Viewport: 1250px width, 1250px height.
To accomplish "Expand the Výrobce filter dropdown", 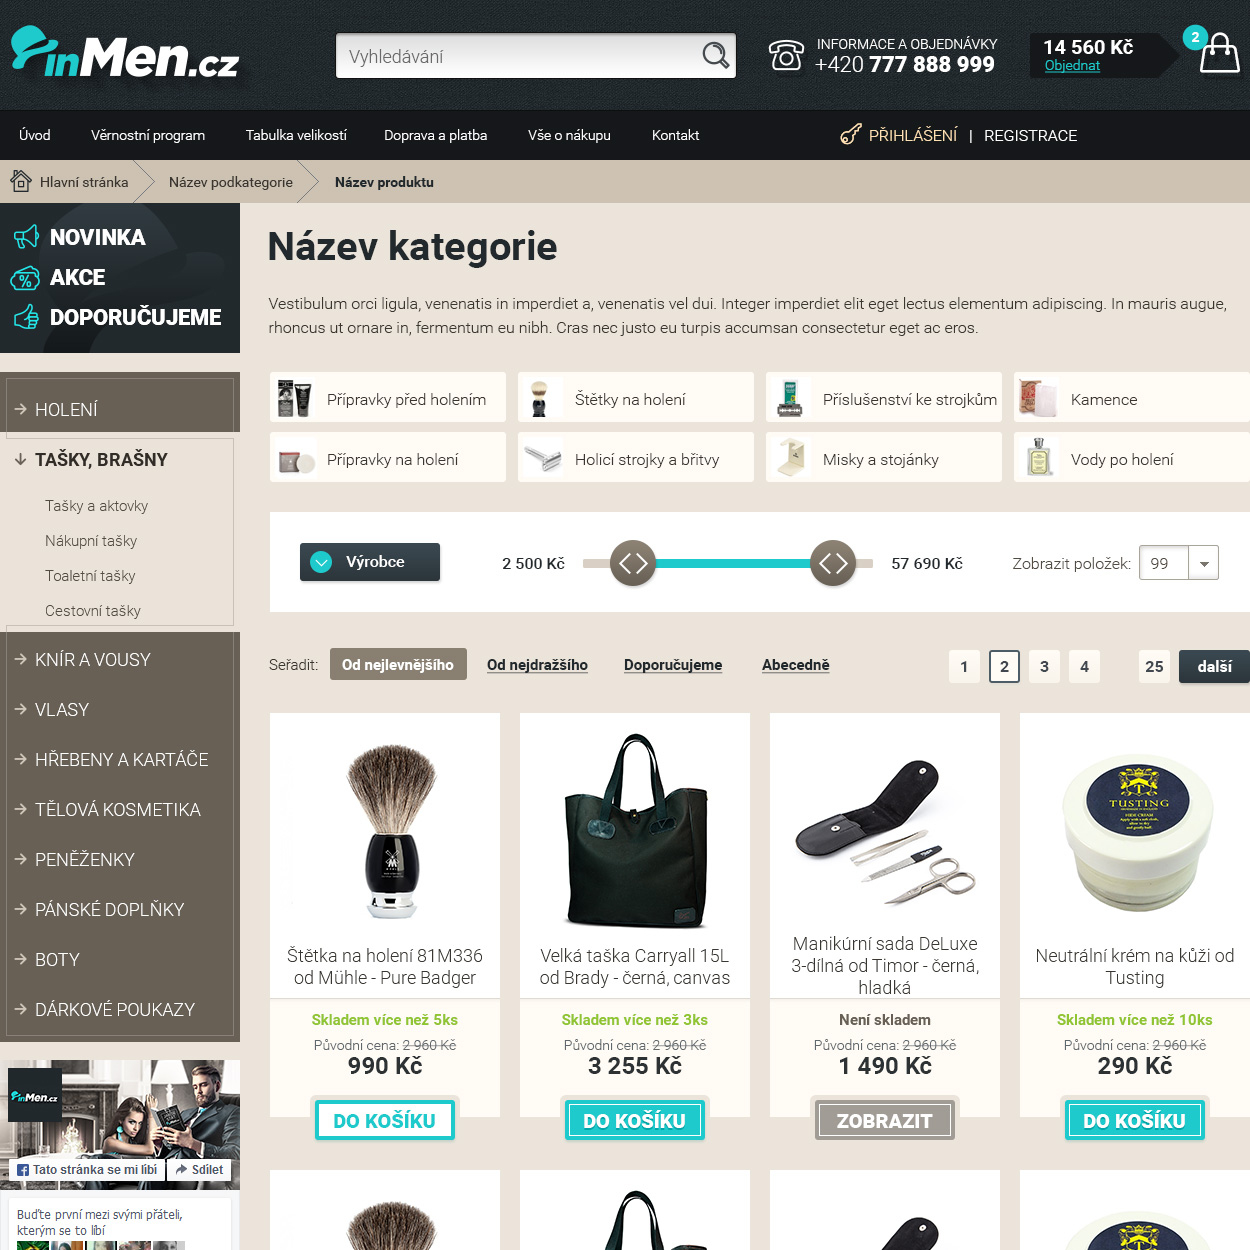I will pos(370,562).
